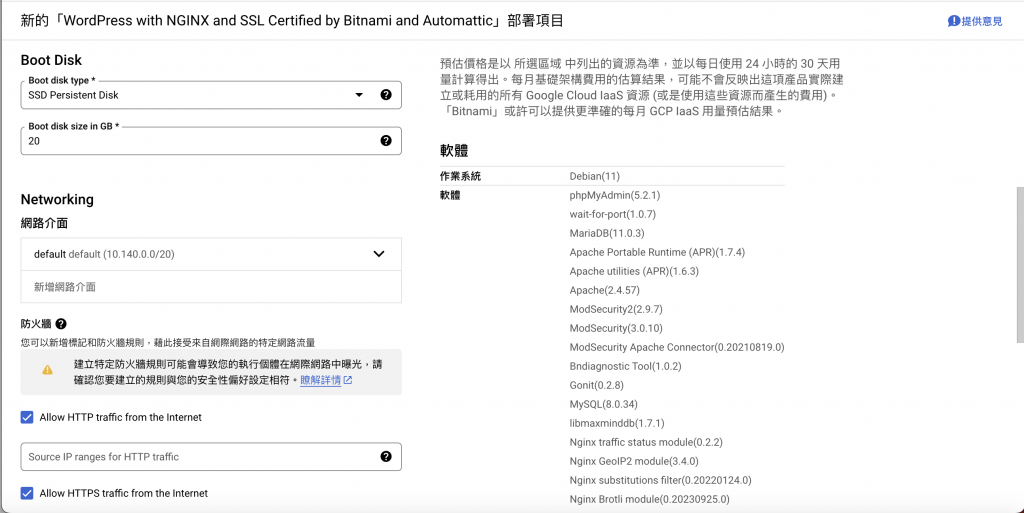Click the vertical scrollbar on the right
The height and width of the screenshot is (513, 1024).
(1019, 264)
